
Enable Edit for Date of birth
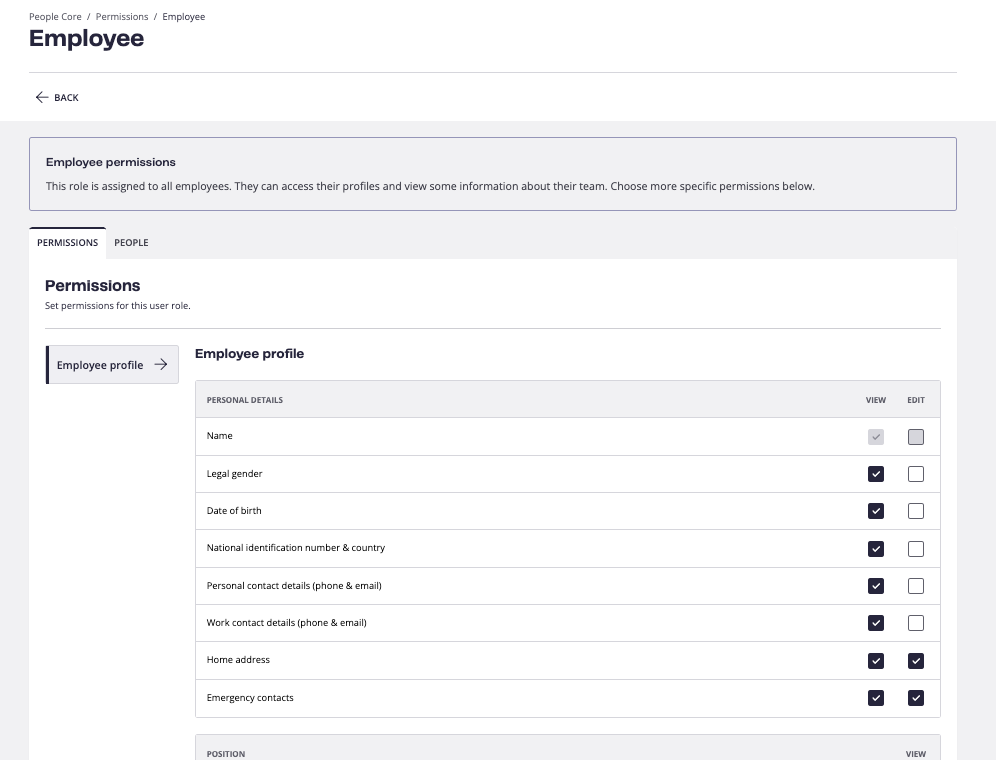[x=916, y=511]
